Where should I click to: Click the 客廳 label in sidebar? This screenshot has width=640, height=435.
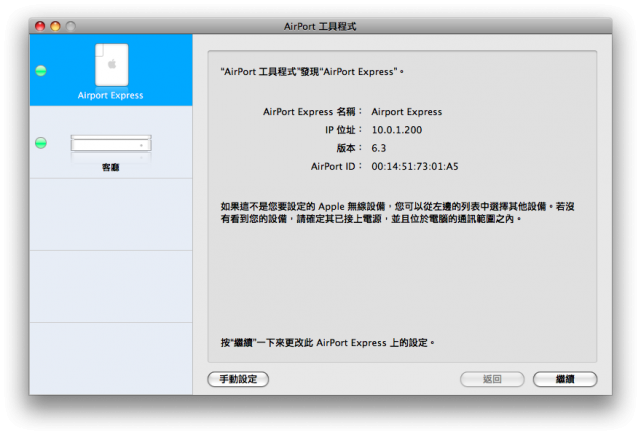[111, 167]
